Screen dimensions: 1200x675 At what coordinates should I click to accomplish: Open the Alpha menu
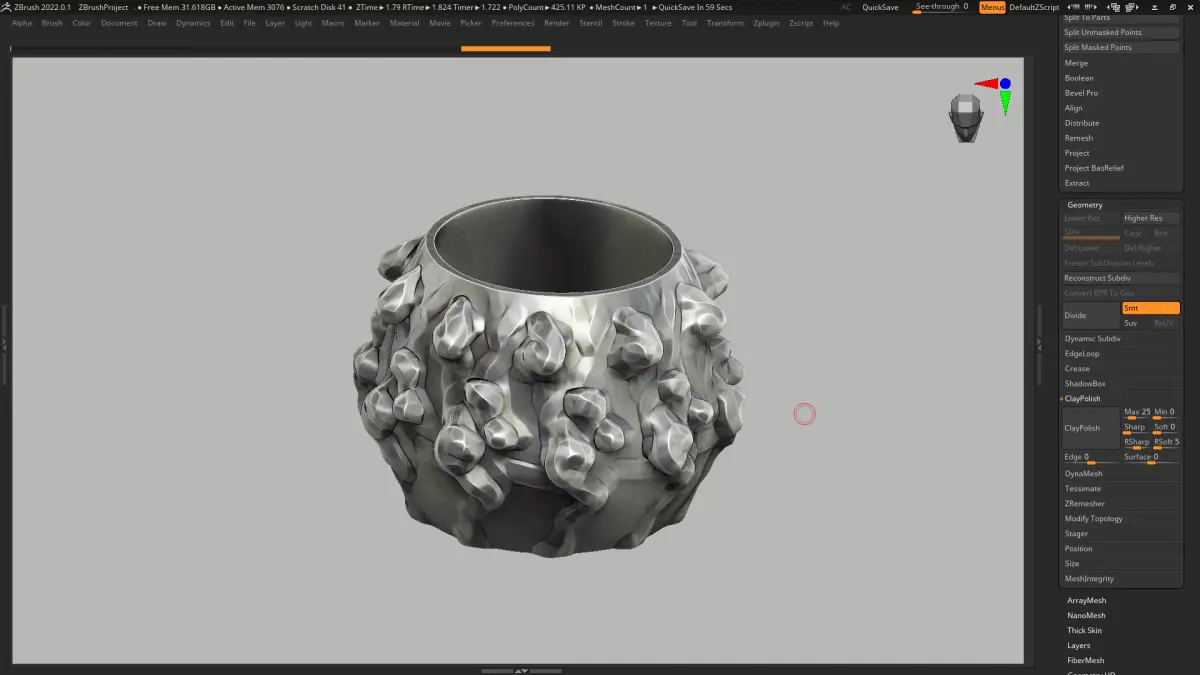pyautogui.click(x=22, y=23)
